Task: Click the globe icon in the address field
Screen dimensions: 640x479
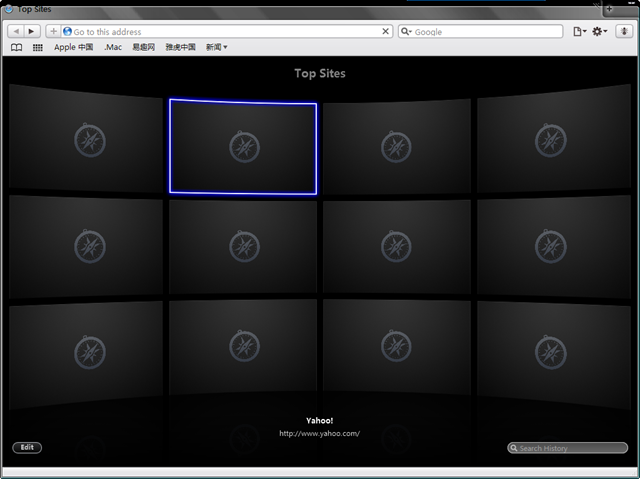Action: [67, 31]
